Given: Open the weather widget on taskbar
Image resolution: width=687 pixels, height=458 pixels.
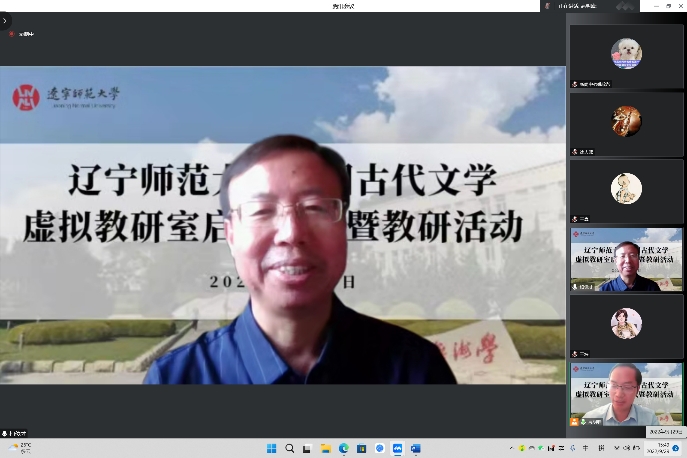Looking at the screenshot, I should (18, 448).
